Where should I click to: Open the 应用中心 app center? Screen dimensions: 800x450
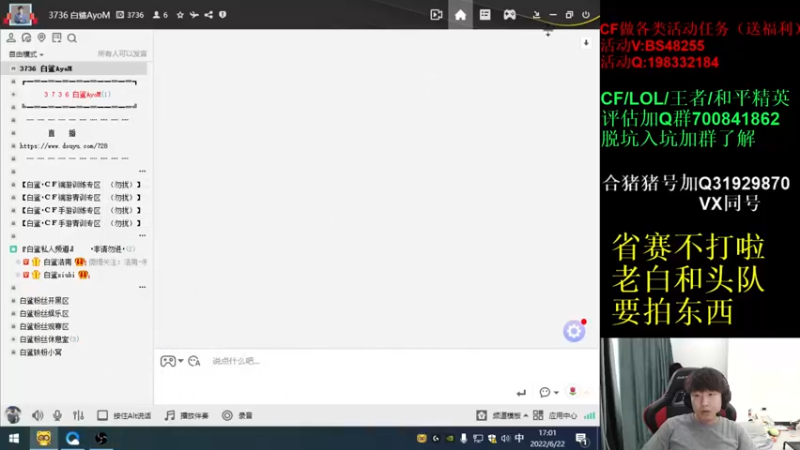(x=555, y=416)
